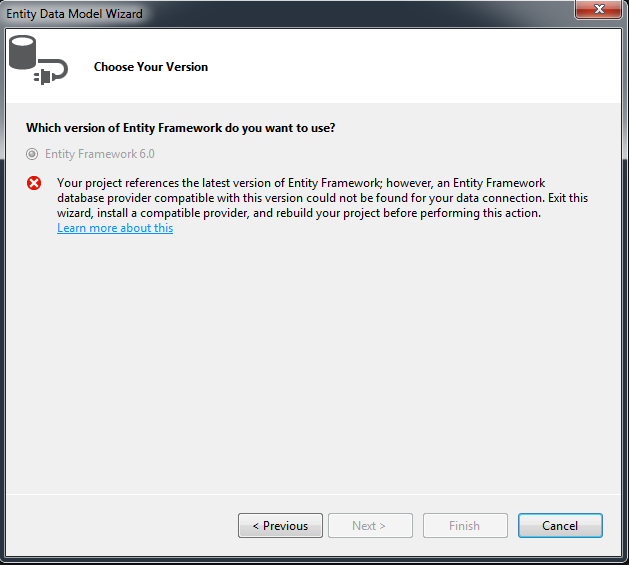The image size is (629, 565).
Task: Click the plug connector graphic in header
Action: point(51,71)
